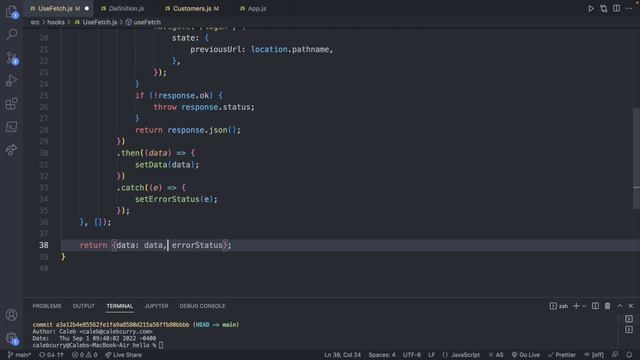The width and height of the screenshot is (640, 360).
Task: Open the Extensions view
Action: click(x=11, y=104)
